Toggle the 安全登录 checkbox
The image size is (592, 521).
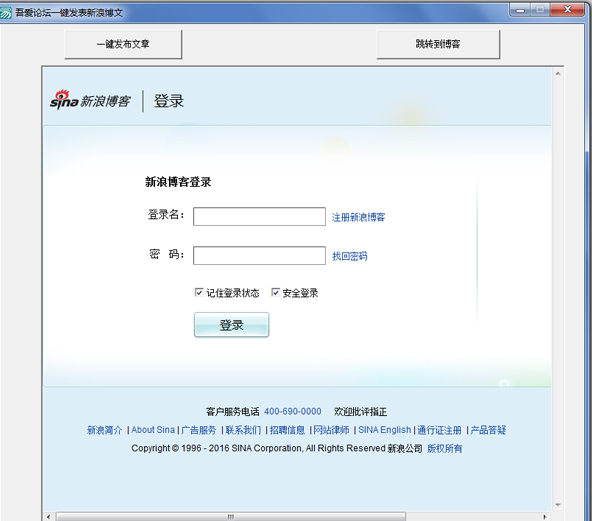pyautogui.click(x=275, y=292)
